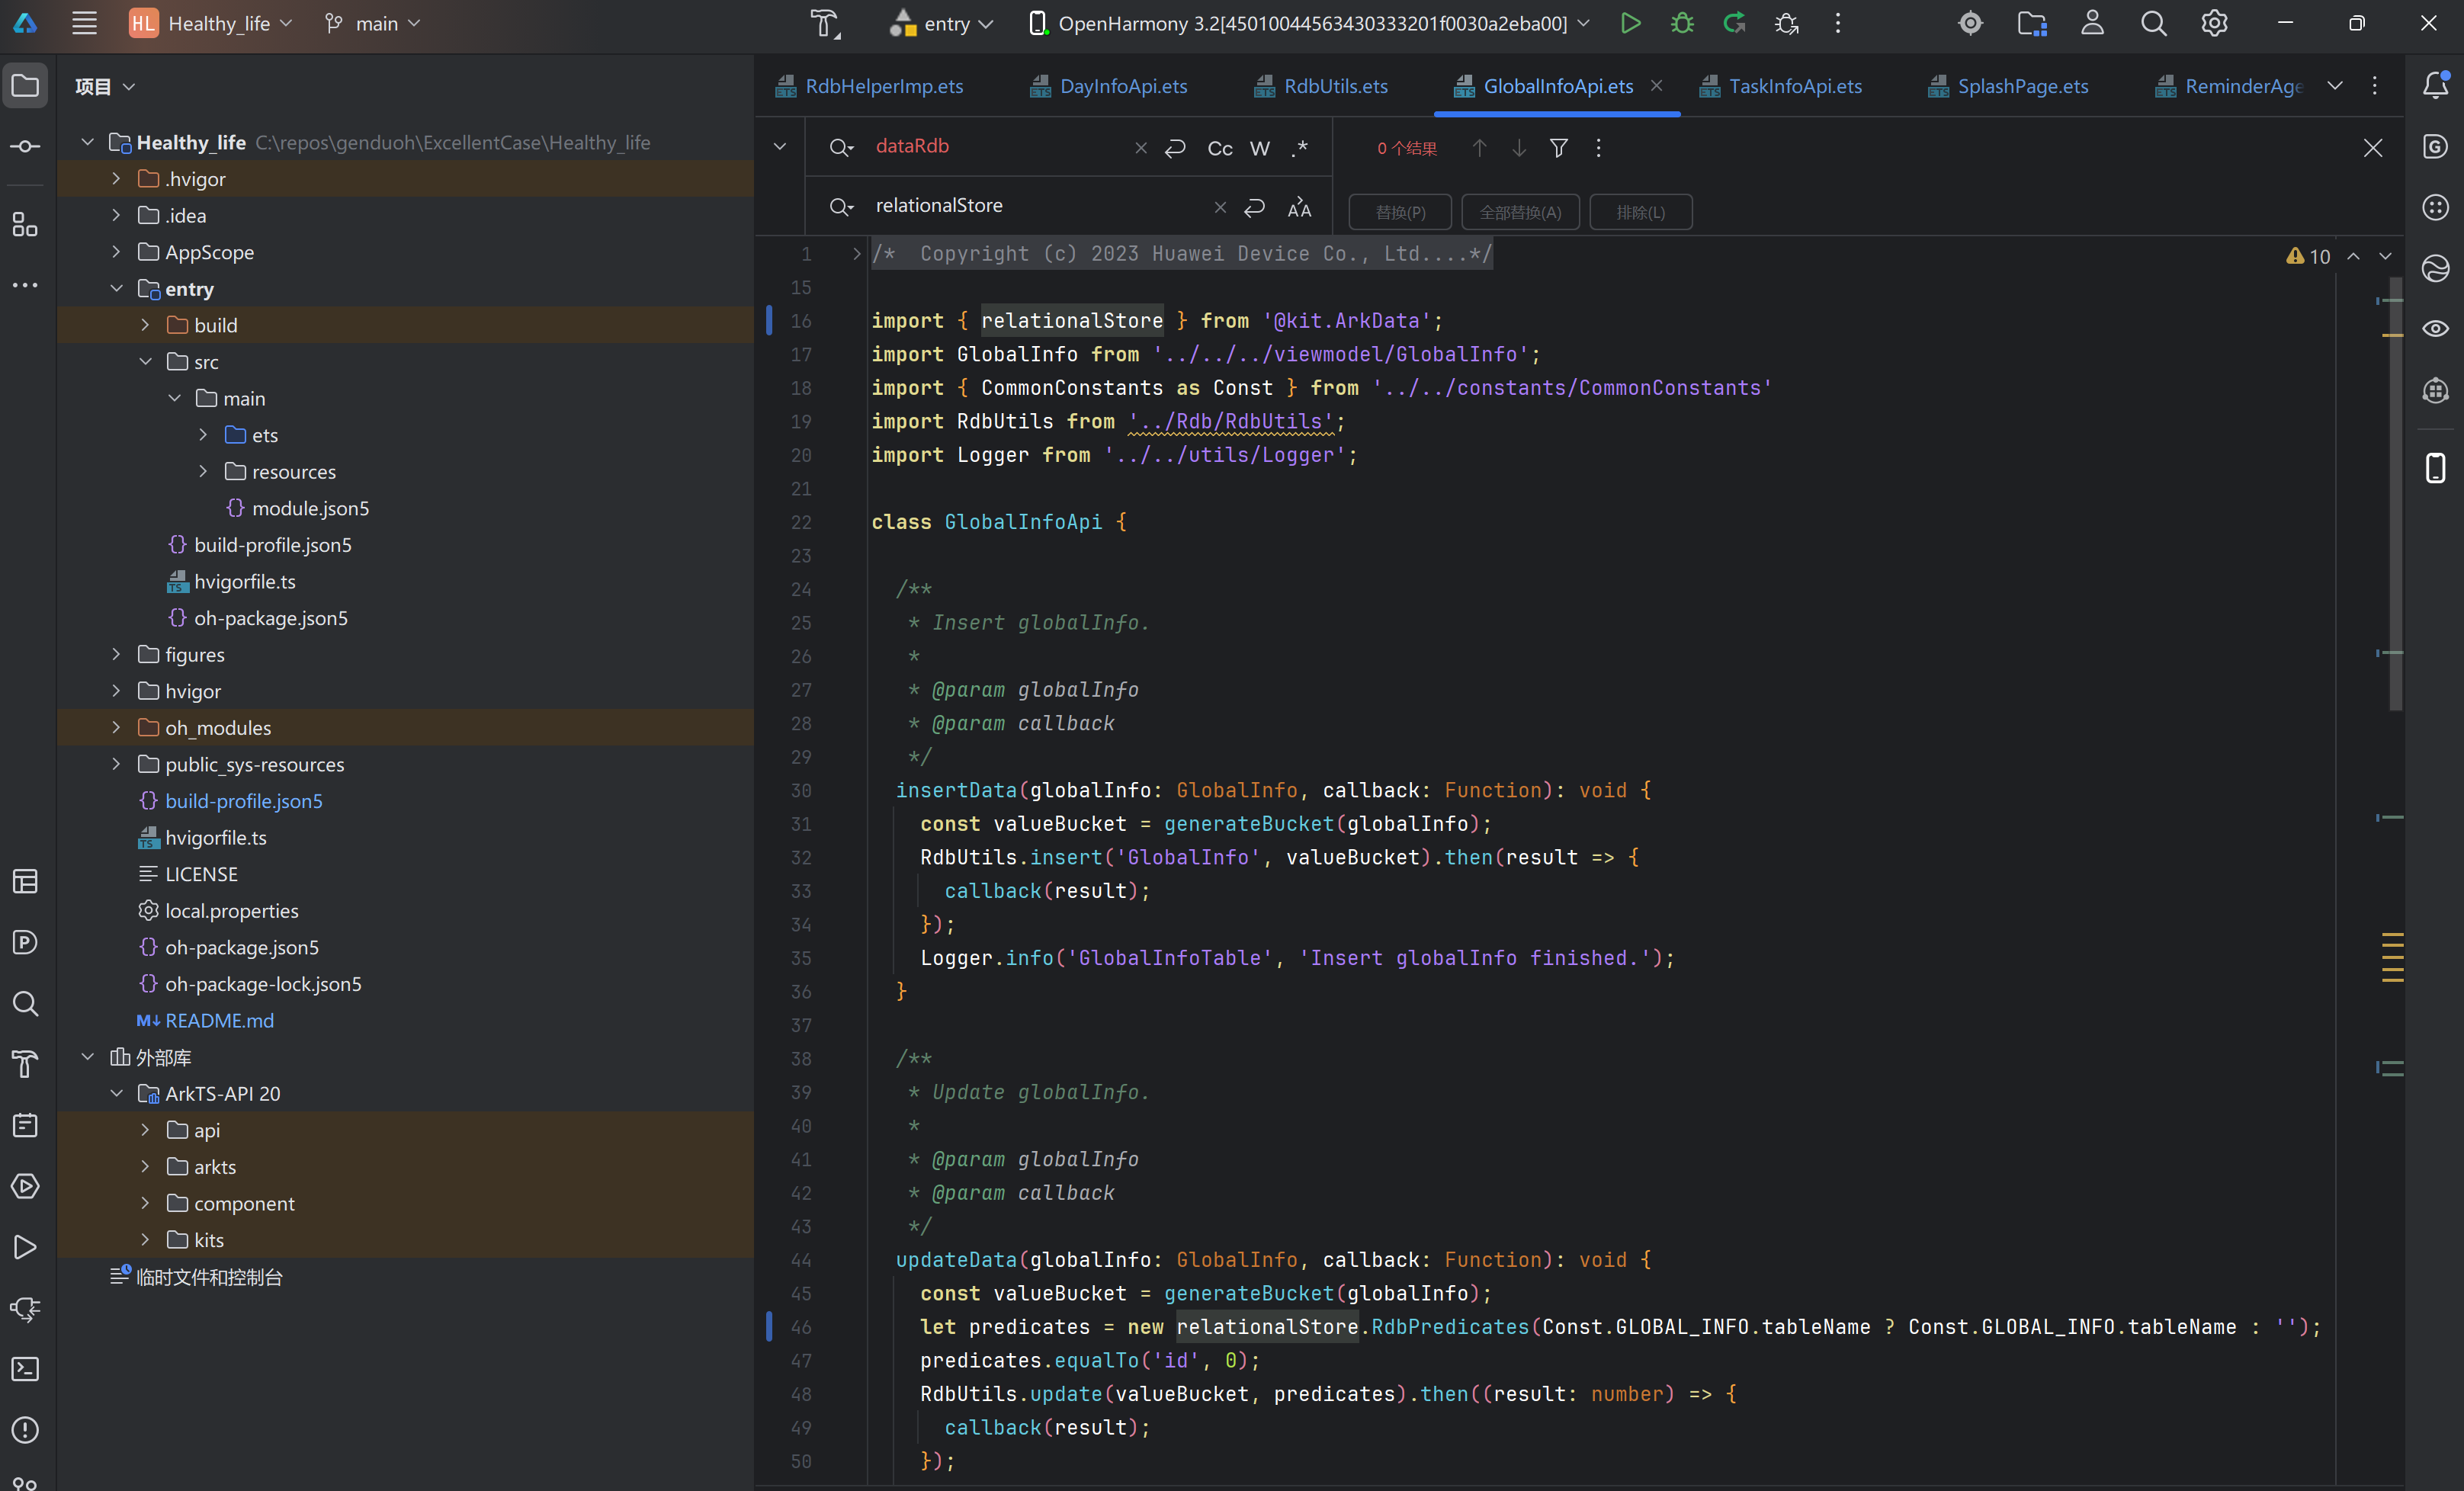This screenshot has width=2464, height=1491.
Task: Open the Terminal tool window
Action: coord(25,1369)
